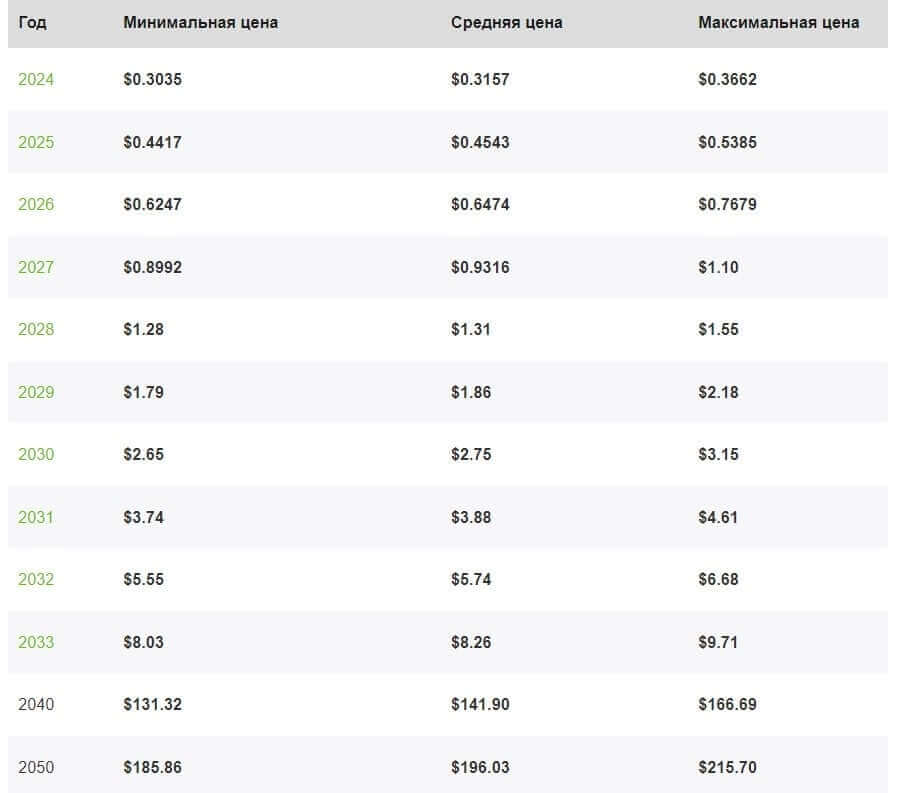Follow the 2027 forecast link
The width and height of the screenshot is (899, 793).
tap(36, 267)
